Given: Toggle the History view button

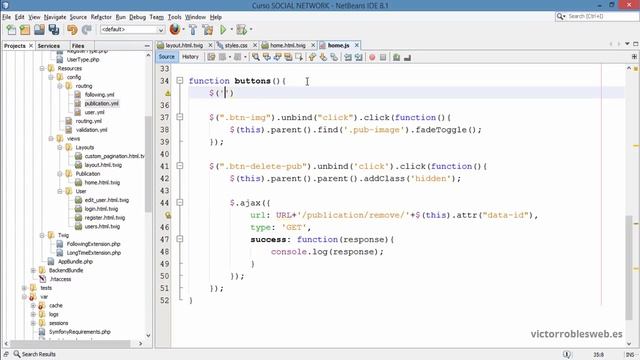Looking at the screenshot, I should (190, 57).
